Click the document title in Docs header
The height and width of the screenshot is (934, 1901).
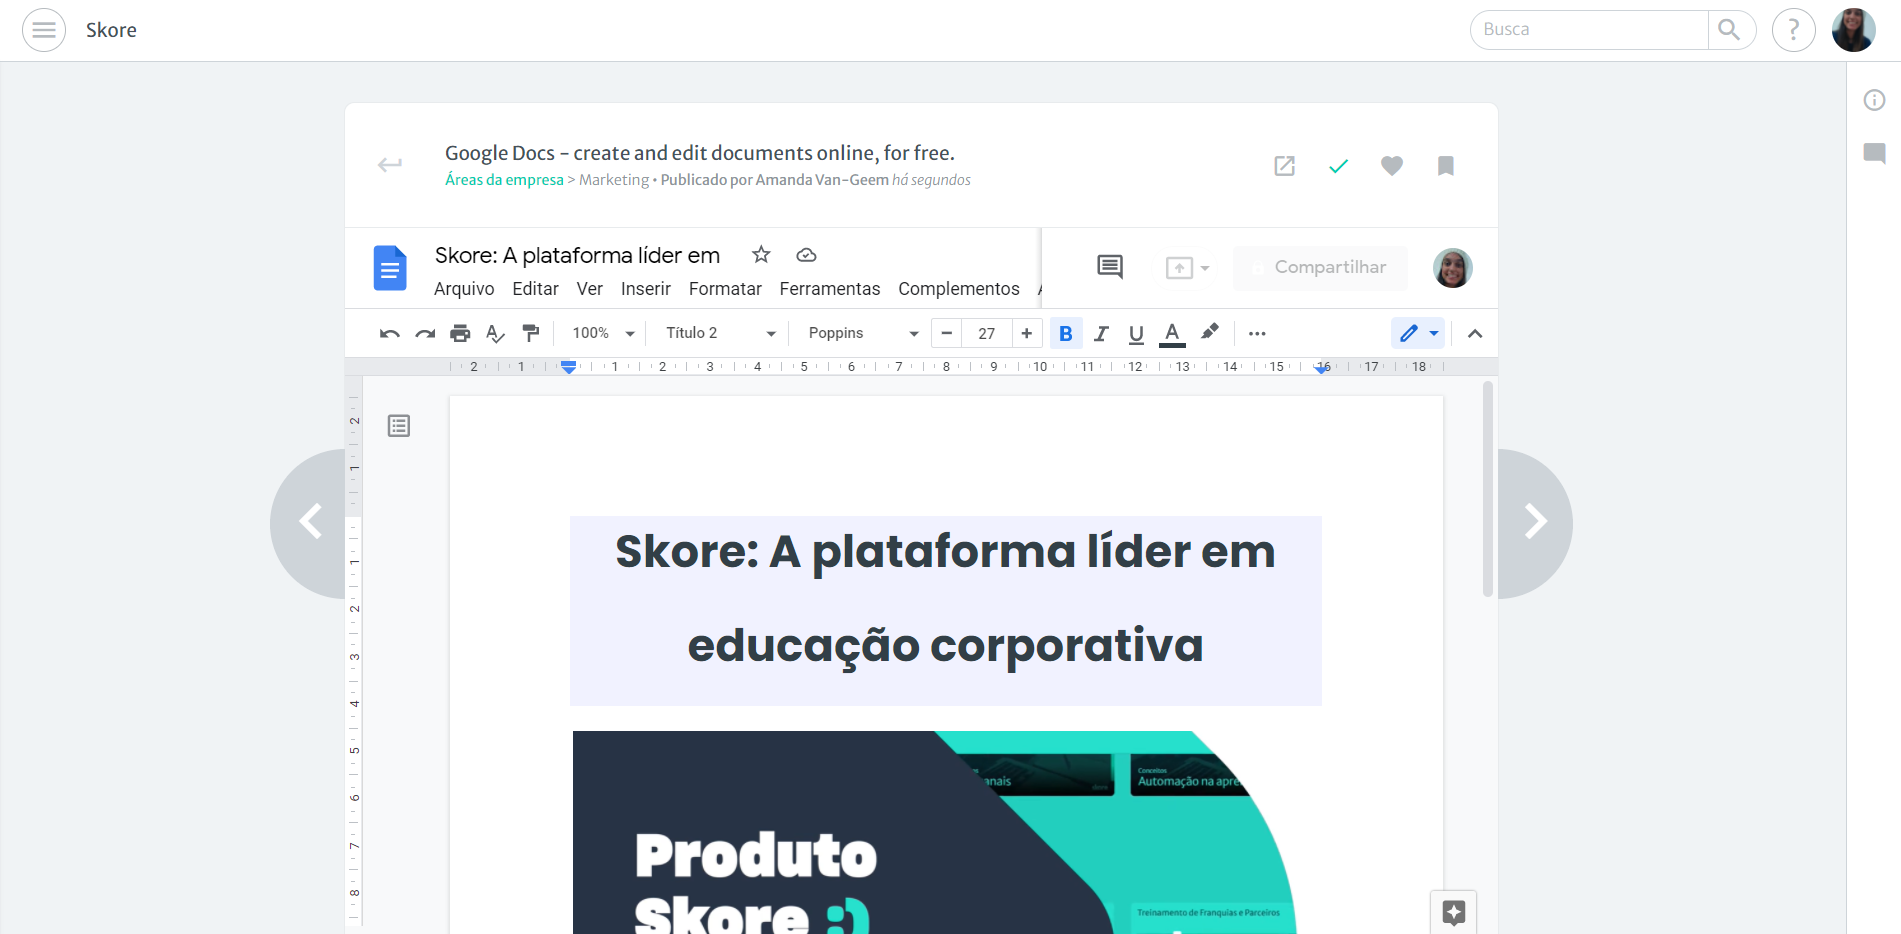pyautogui.click(x=578, y=256)
